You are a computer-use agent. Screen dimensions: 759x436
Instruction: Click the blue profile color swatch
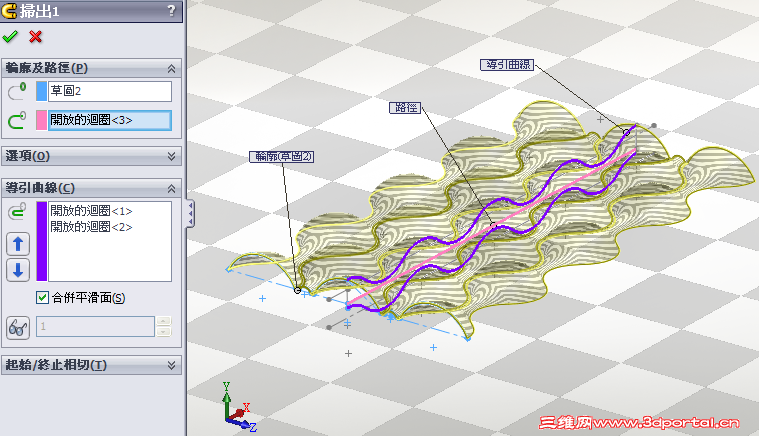point(42,91)
